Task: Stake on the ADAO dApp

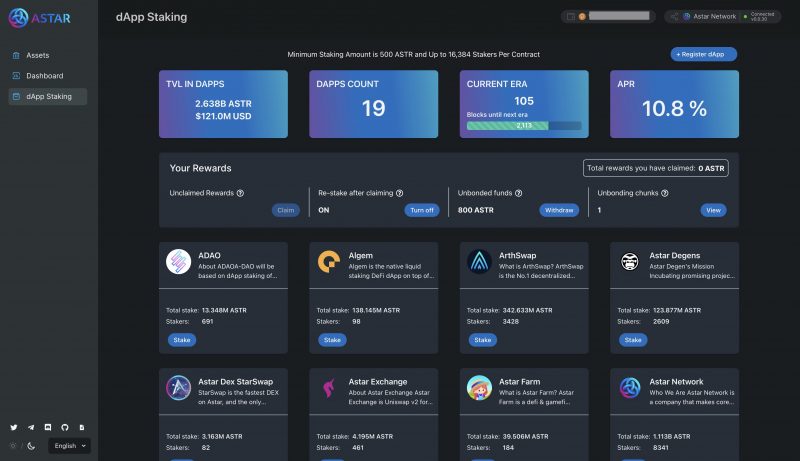Action: click(x=182, y=340)
